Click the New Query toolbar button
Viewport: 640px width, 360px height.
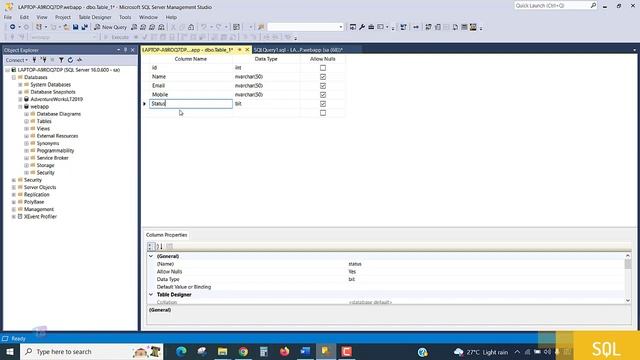tap(110, 27)
